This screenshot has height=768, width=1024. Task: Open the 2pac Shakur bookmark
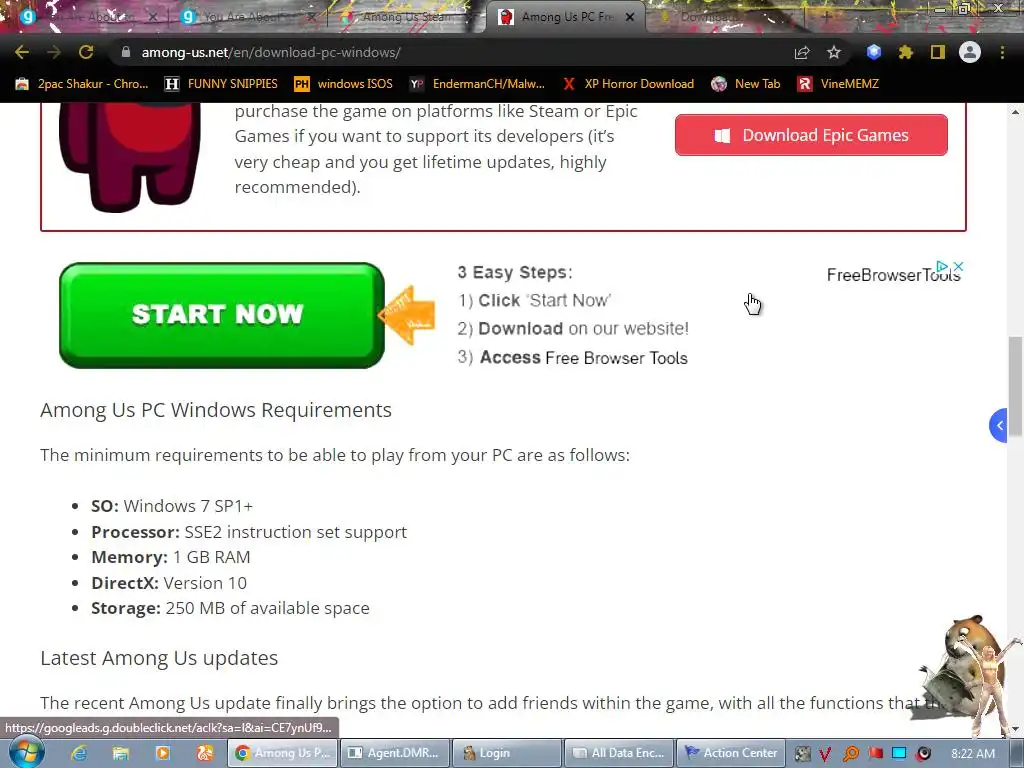(x=82, y=84)
